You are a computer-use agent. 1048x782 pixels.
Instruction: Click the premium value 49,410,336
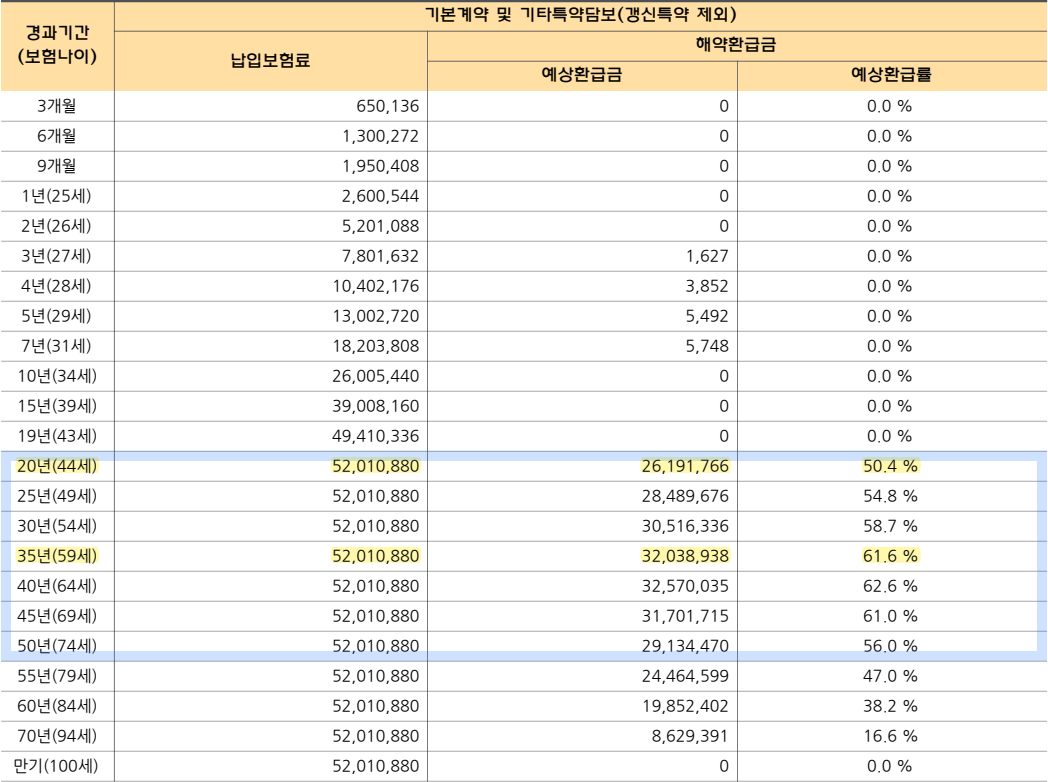tap(376, 437)
